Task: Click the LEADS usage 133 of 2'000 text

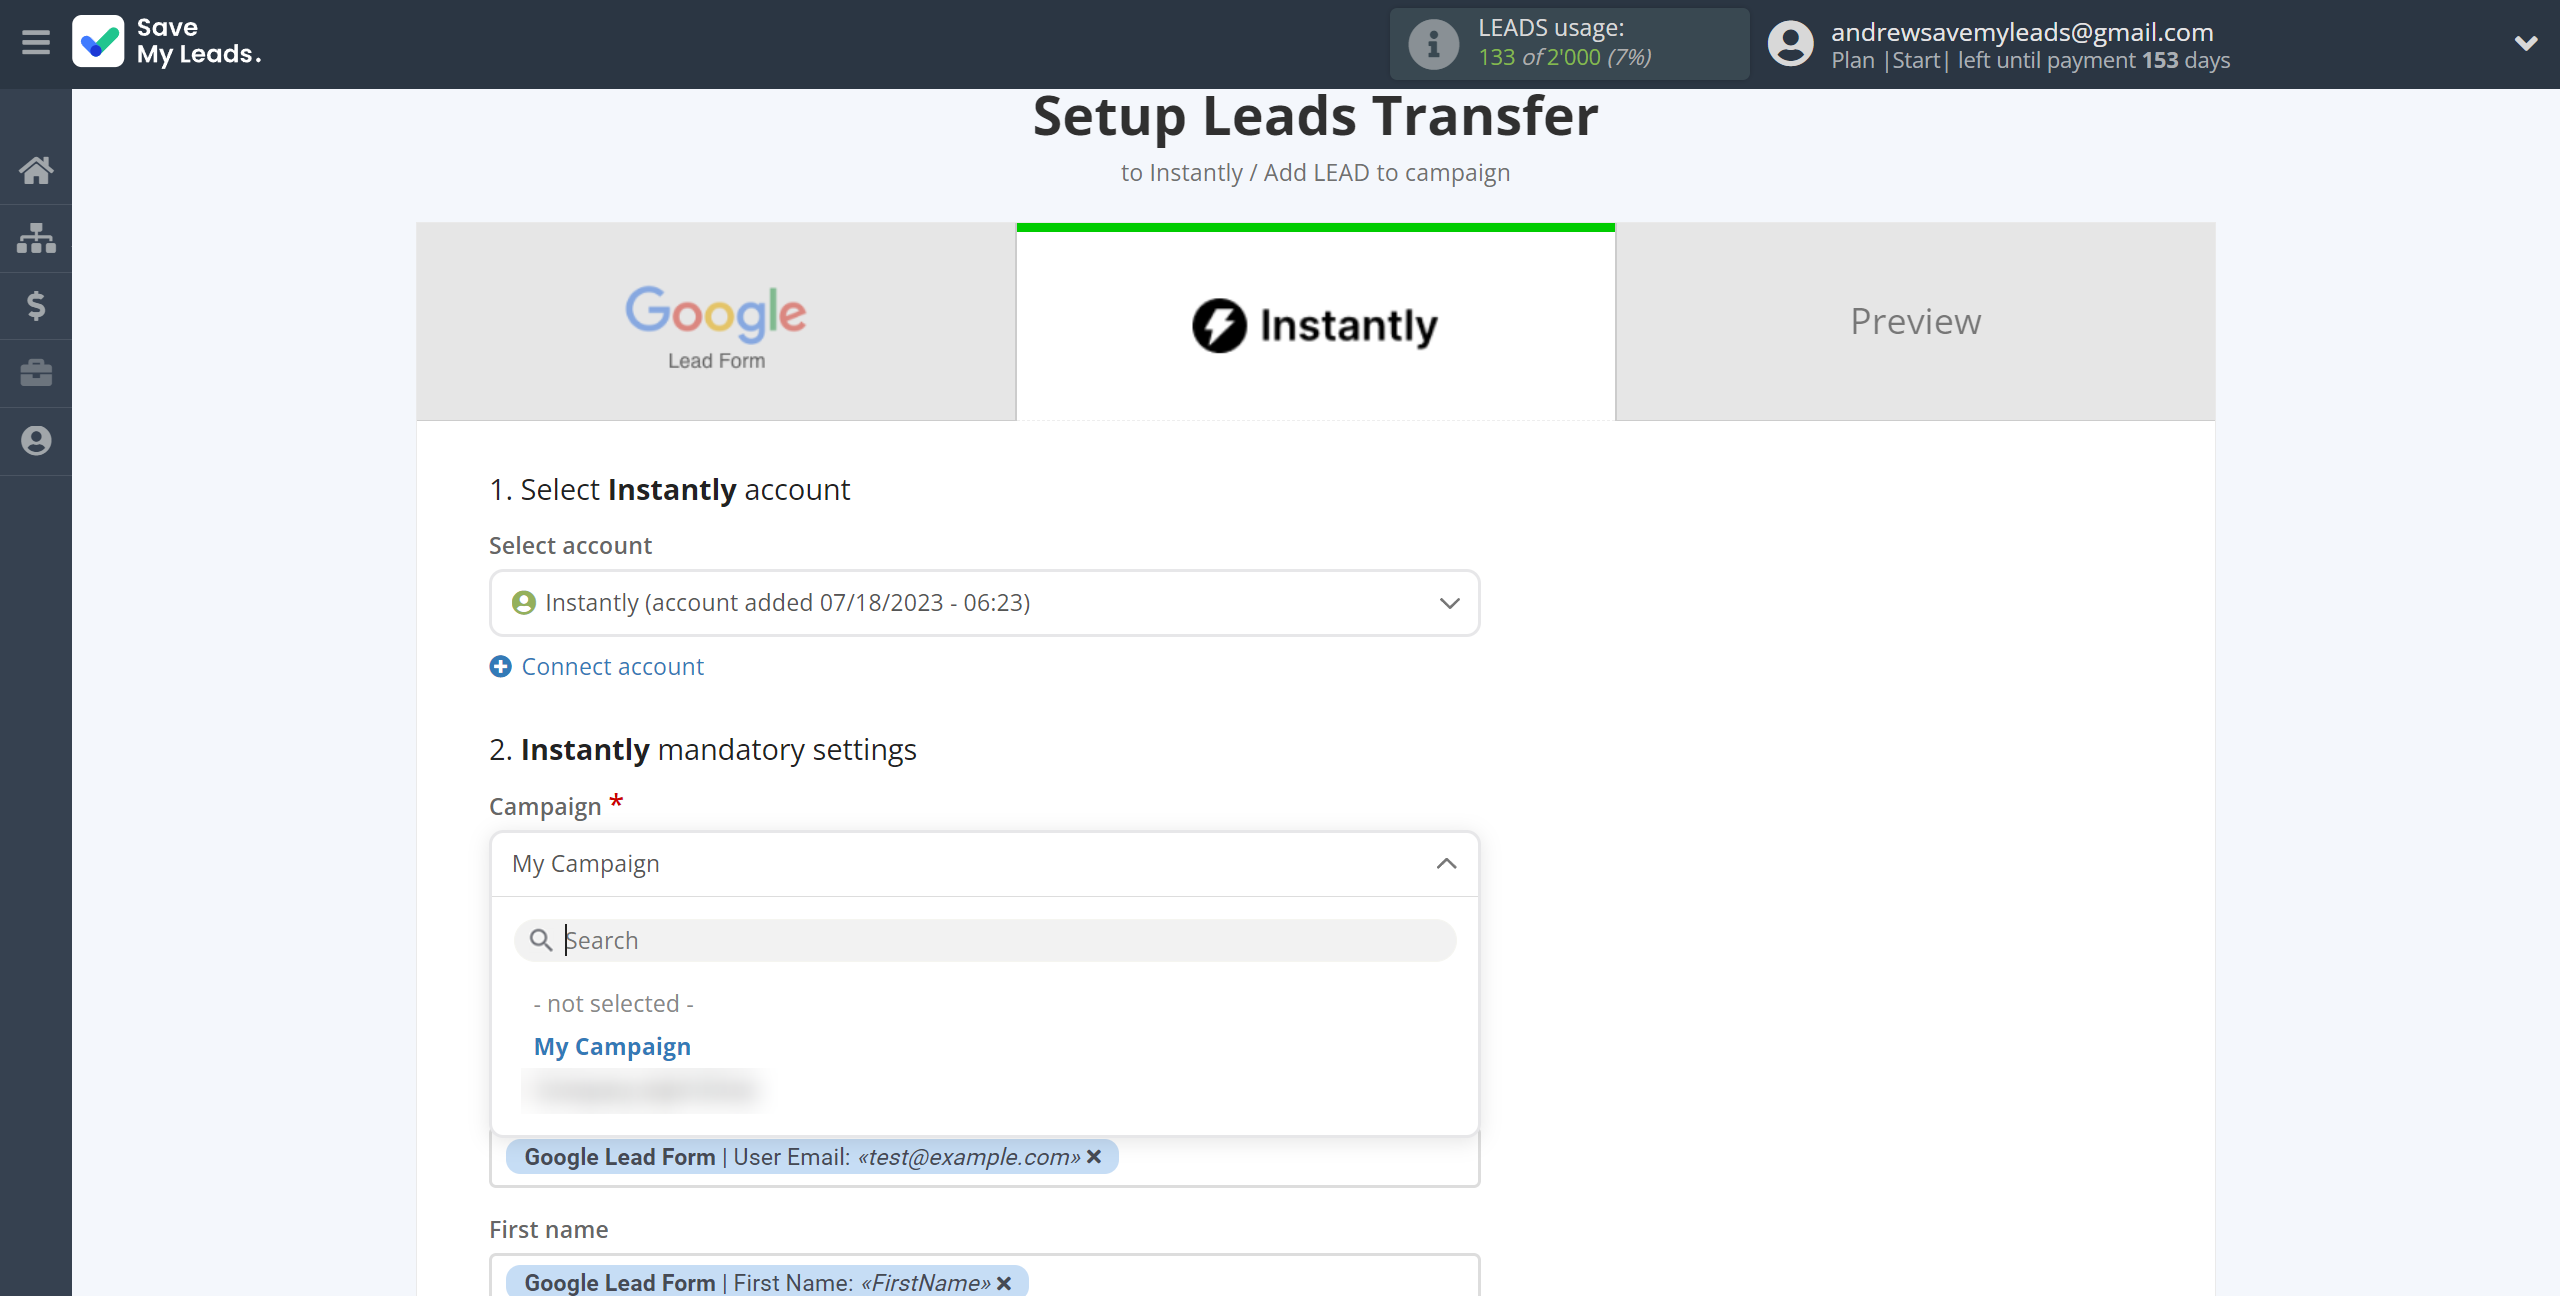Action: tap(1564, 57)
